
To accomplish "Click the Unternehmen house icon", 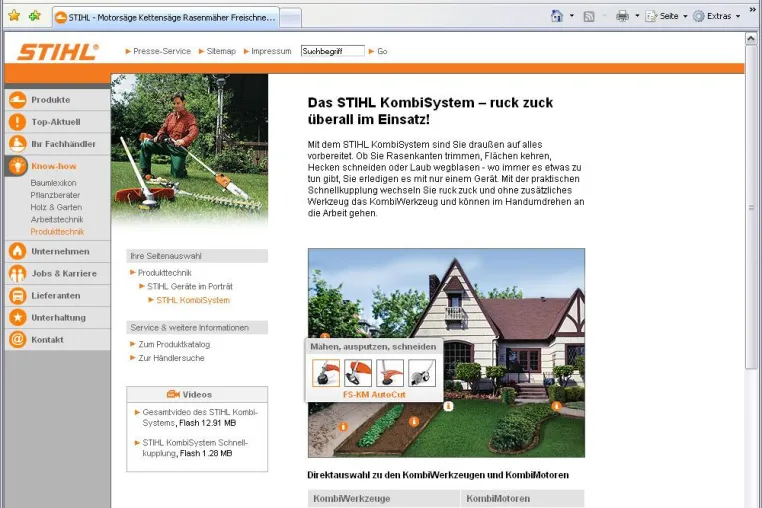I will [x=17, y=251].
